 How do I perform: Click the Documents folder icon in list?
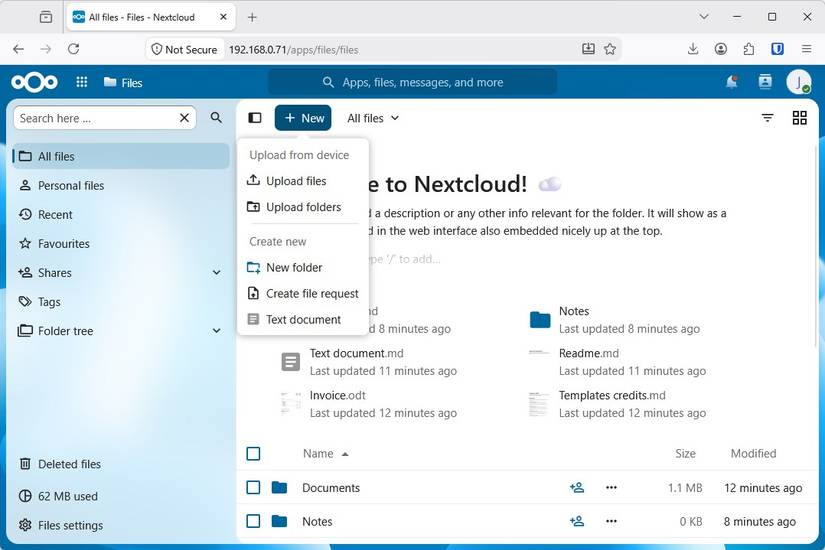(279, 488)
